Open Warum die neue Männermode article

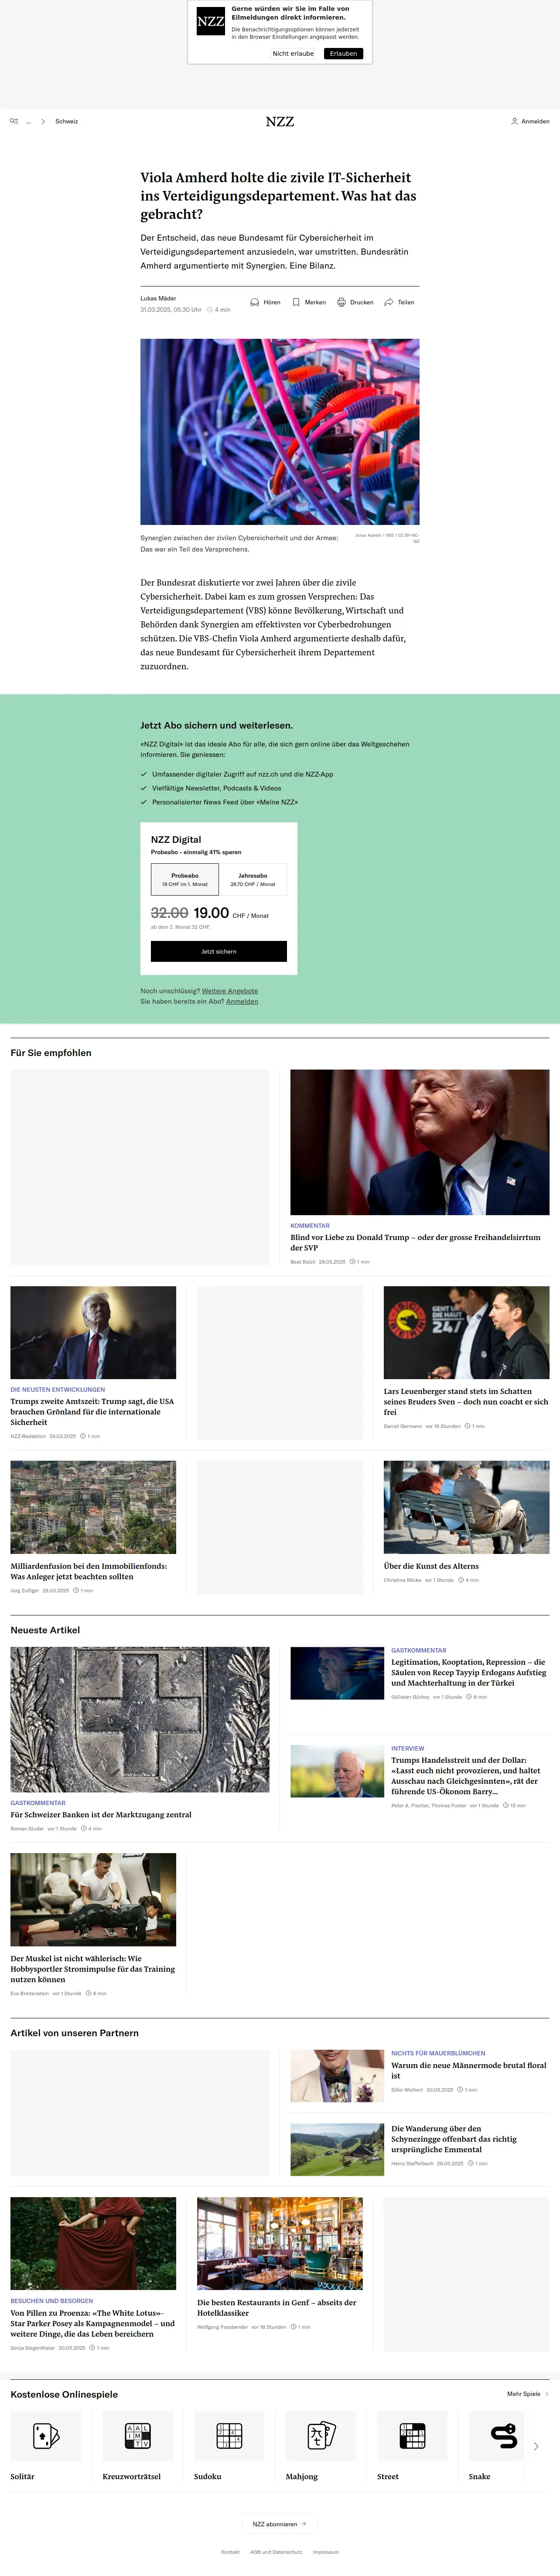pyautogui.click(x=469, y=2070)
